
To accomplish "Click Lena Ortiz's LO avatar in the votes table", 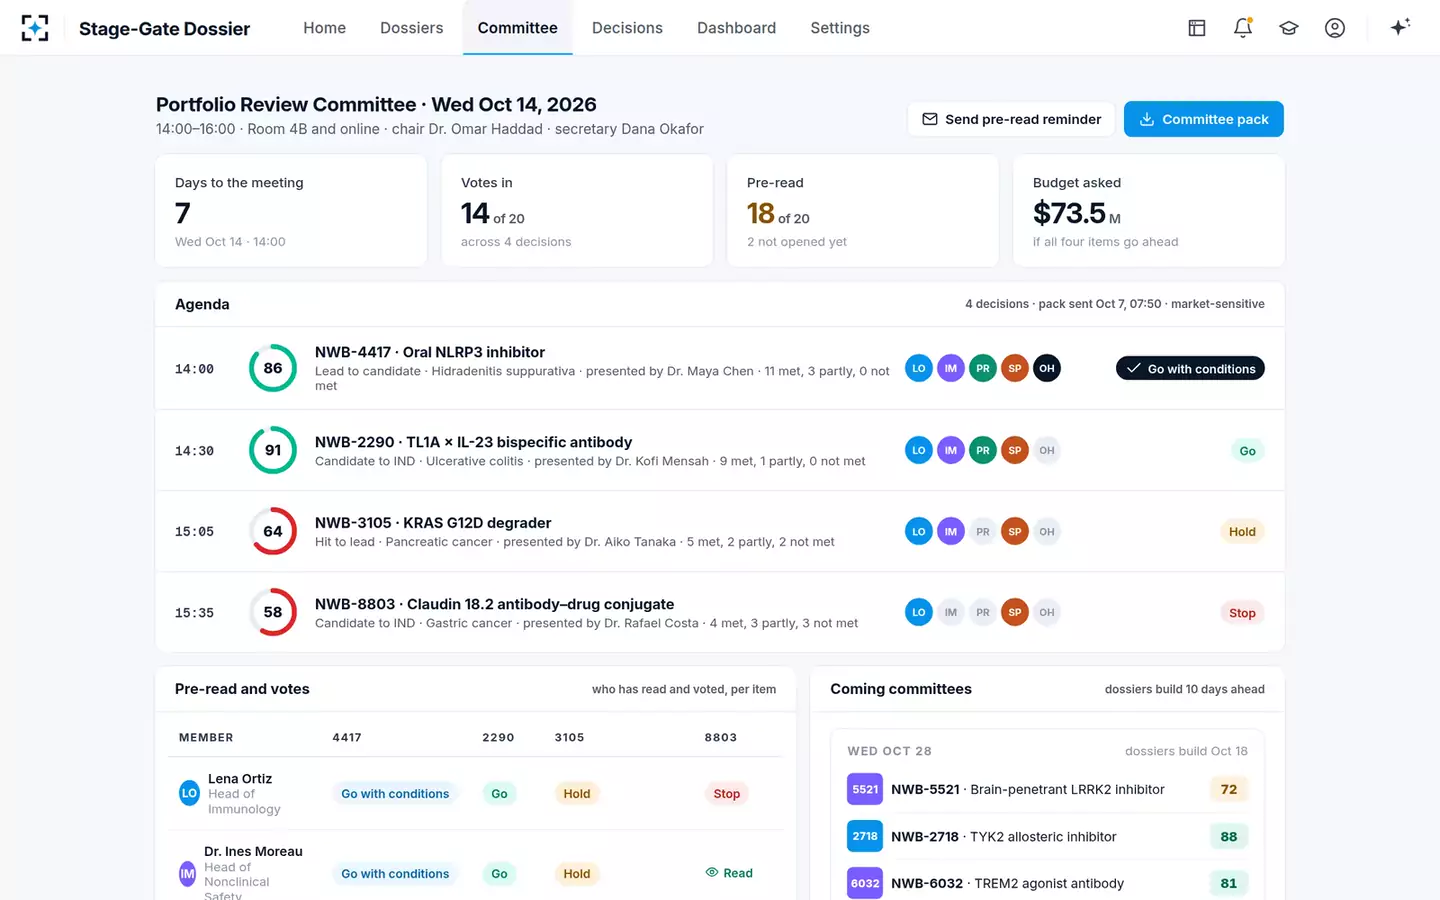I will [x=189, y=794].
